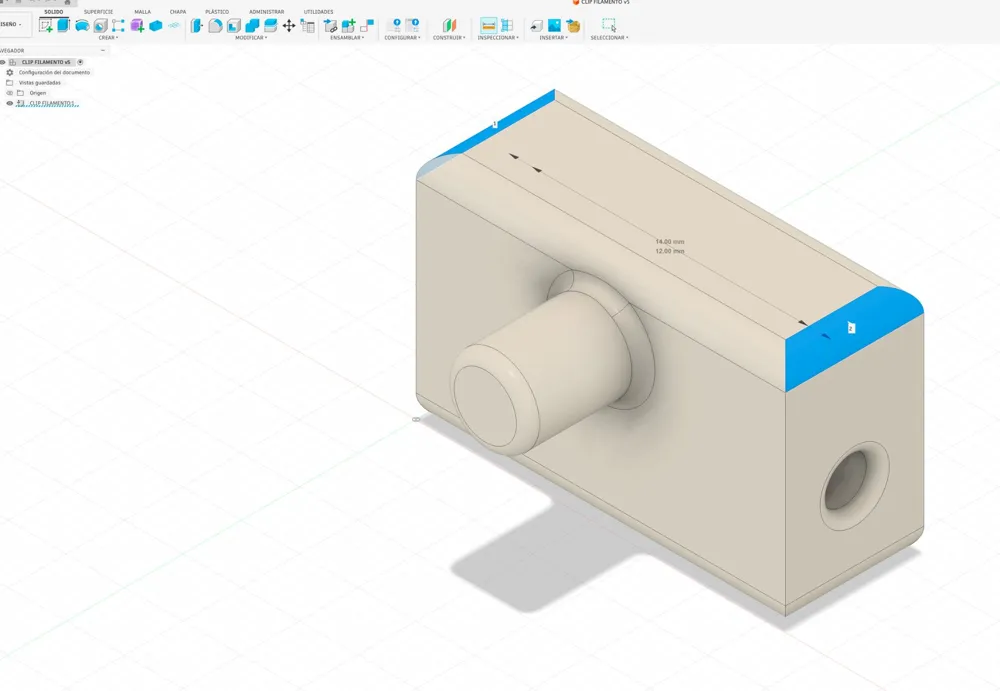Select the Press Pull modify tool
Viewport: 1000px width, 691px height.
coord(196,26)
